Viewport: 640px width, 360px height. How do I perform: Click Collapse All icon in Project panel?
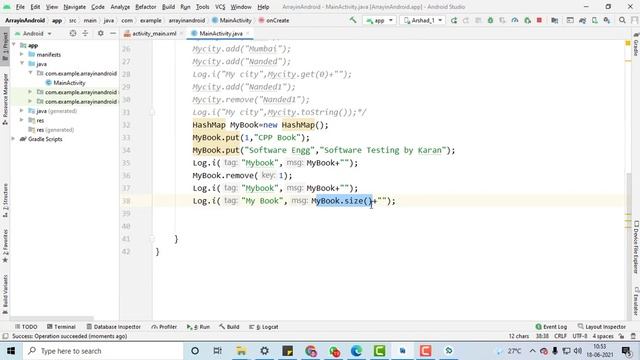pos(85,33)
